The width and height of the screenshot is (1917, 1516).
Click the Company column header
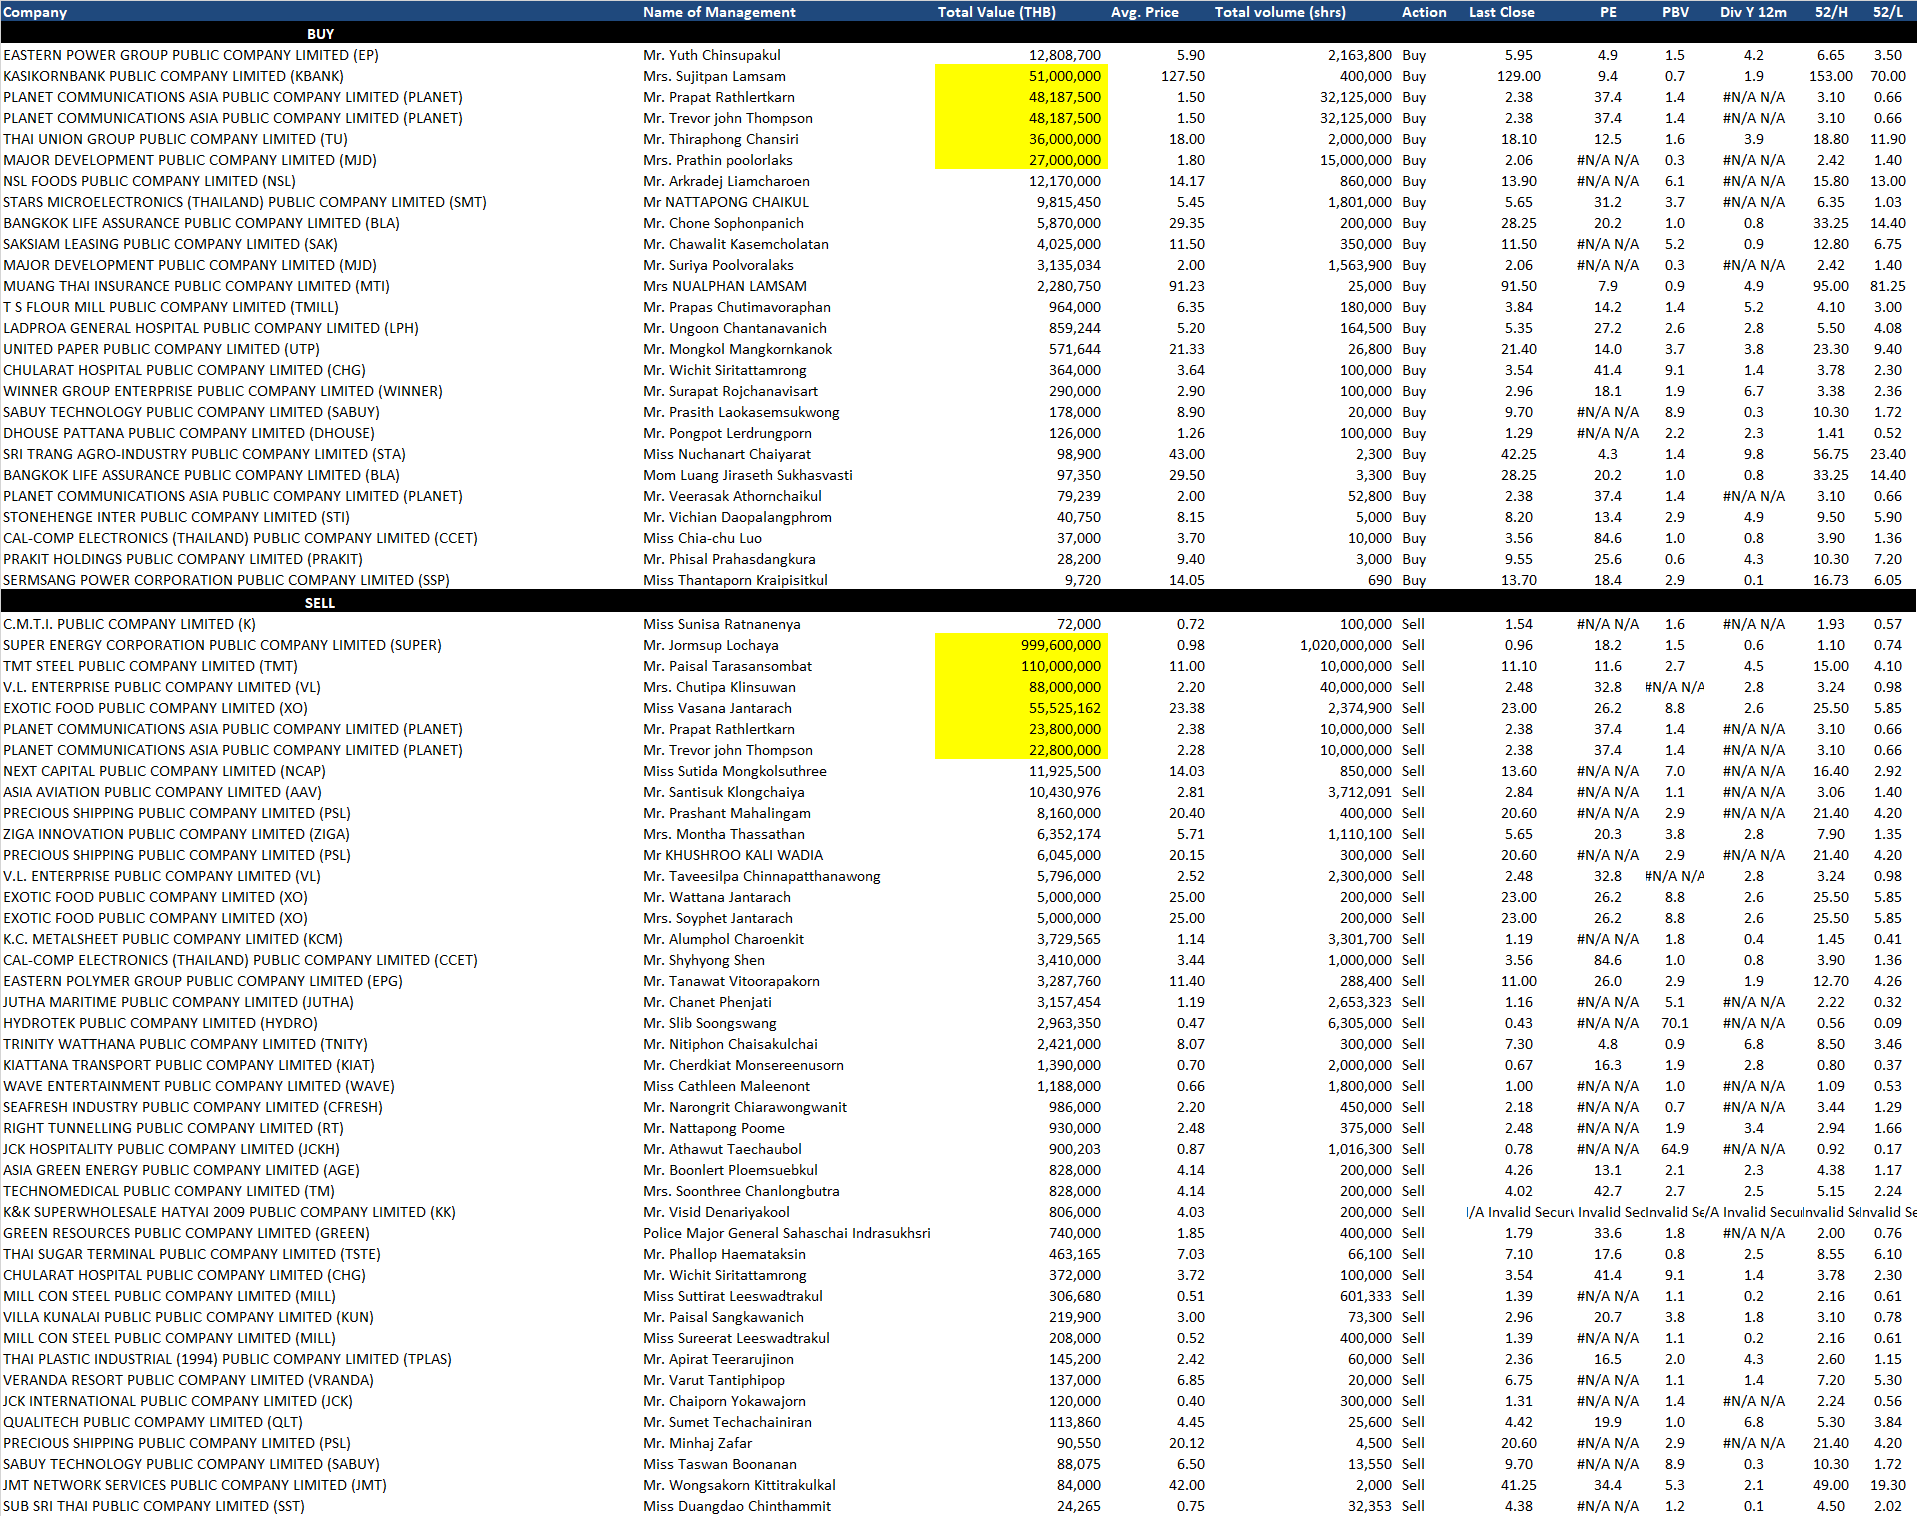36,12
